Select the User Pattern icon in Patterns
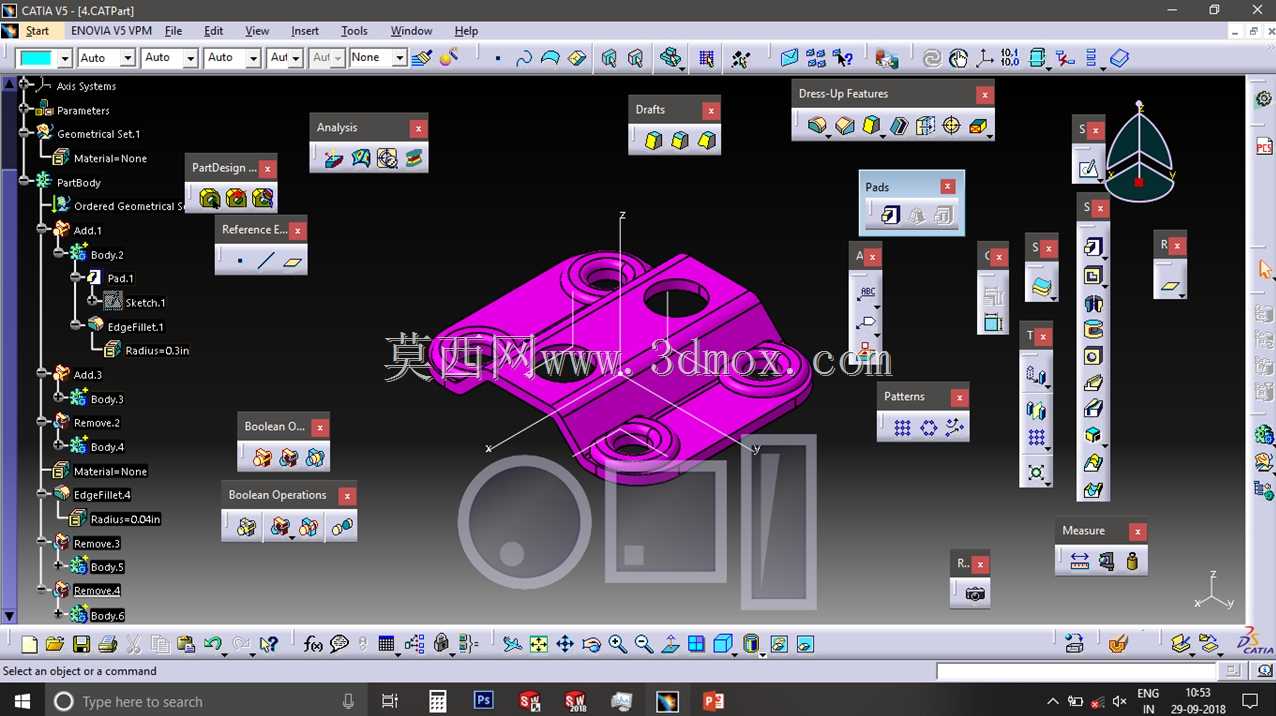The width and height of the screenshot is (1276, 716). pos(955,427)
